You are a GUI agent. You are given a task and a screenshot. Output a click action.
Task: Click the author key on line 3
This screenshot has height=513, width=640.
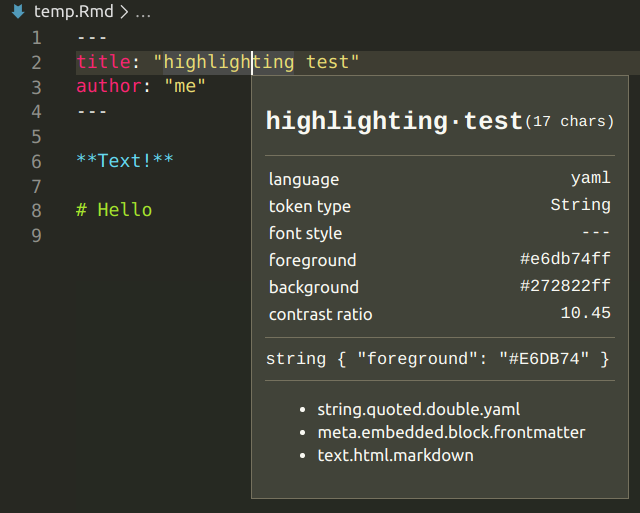109,87
